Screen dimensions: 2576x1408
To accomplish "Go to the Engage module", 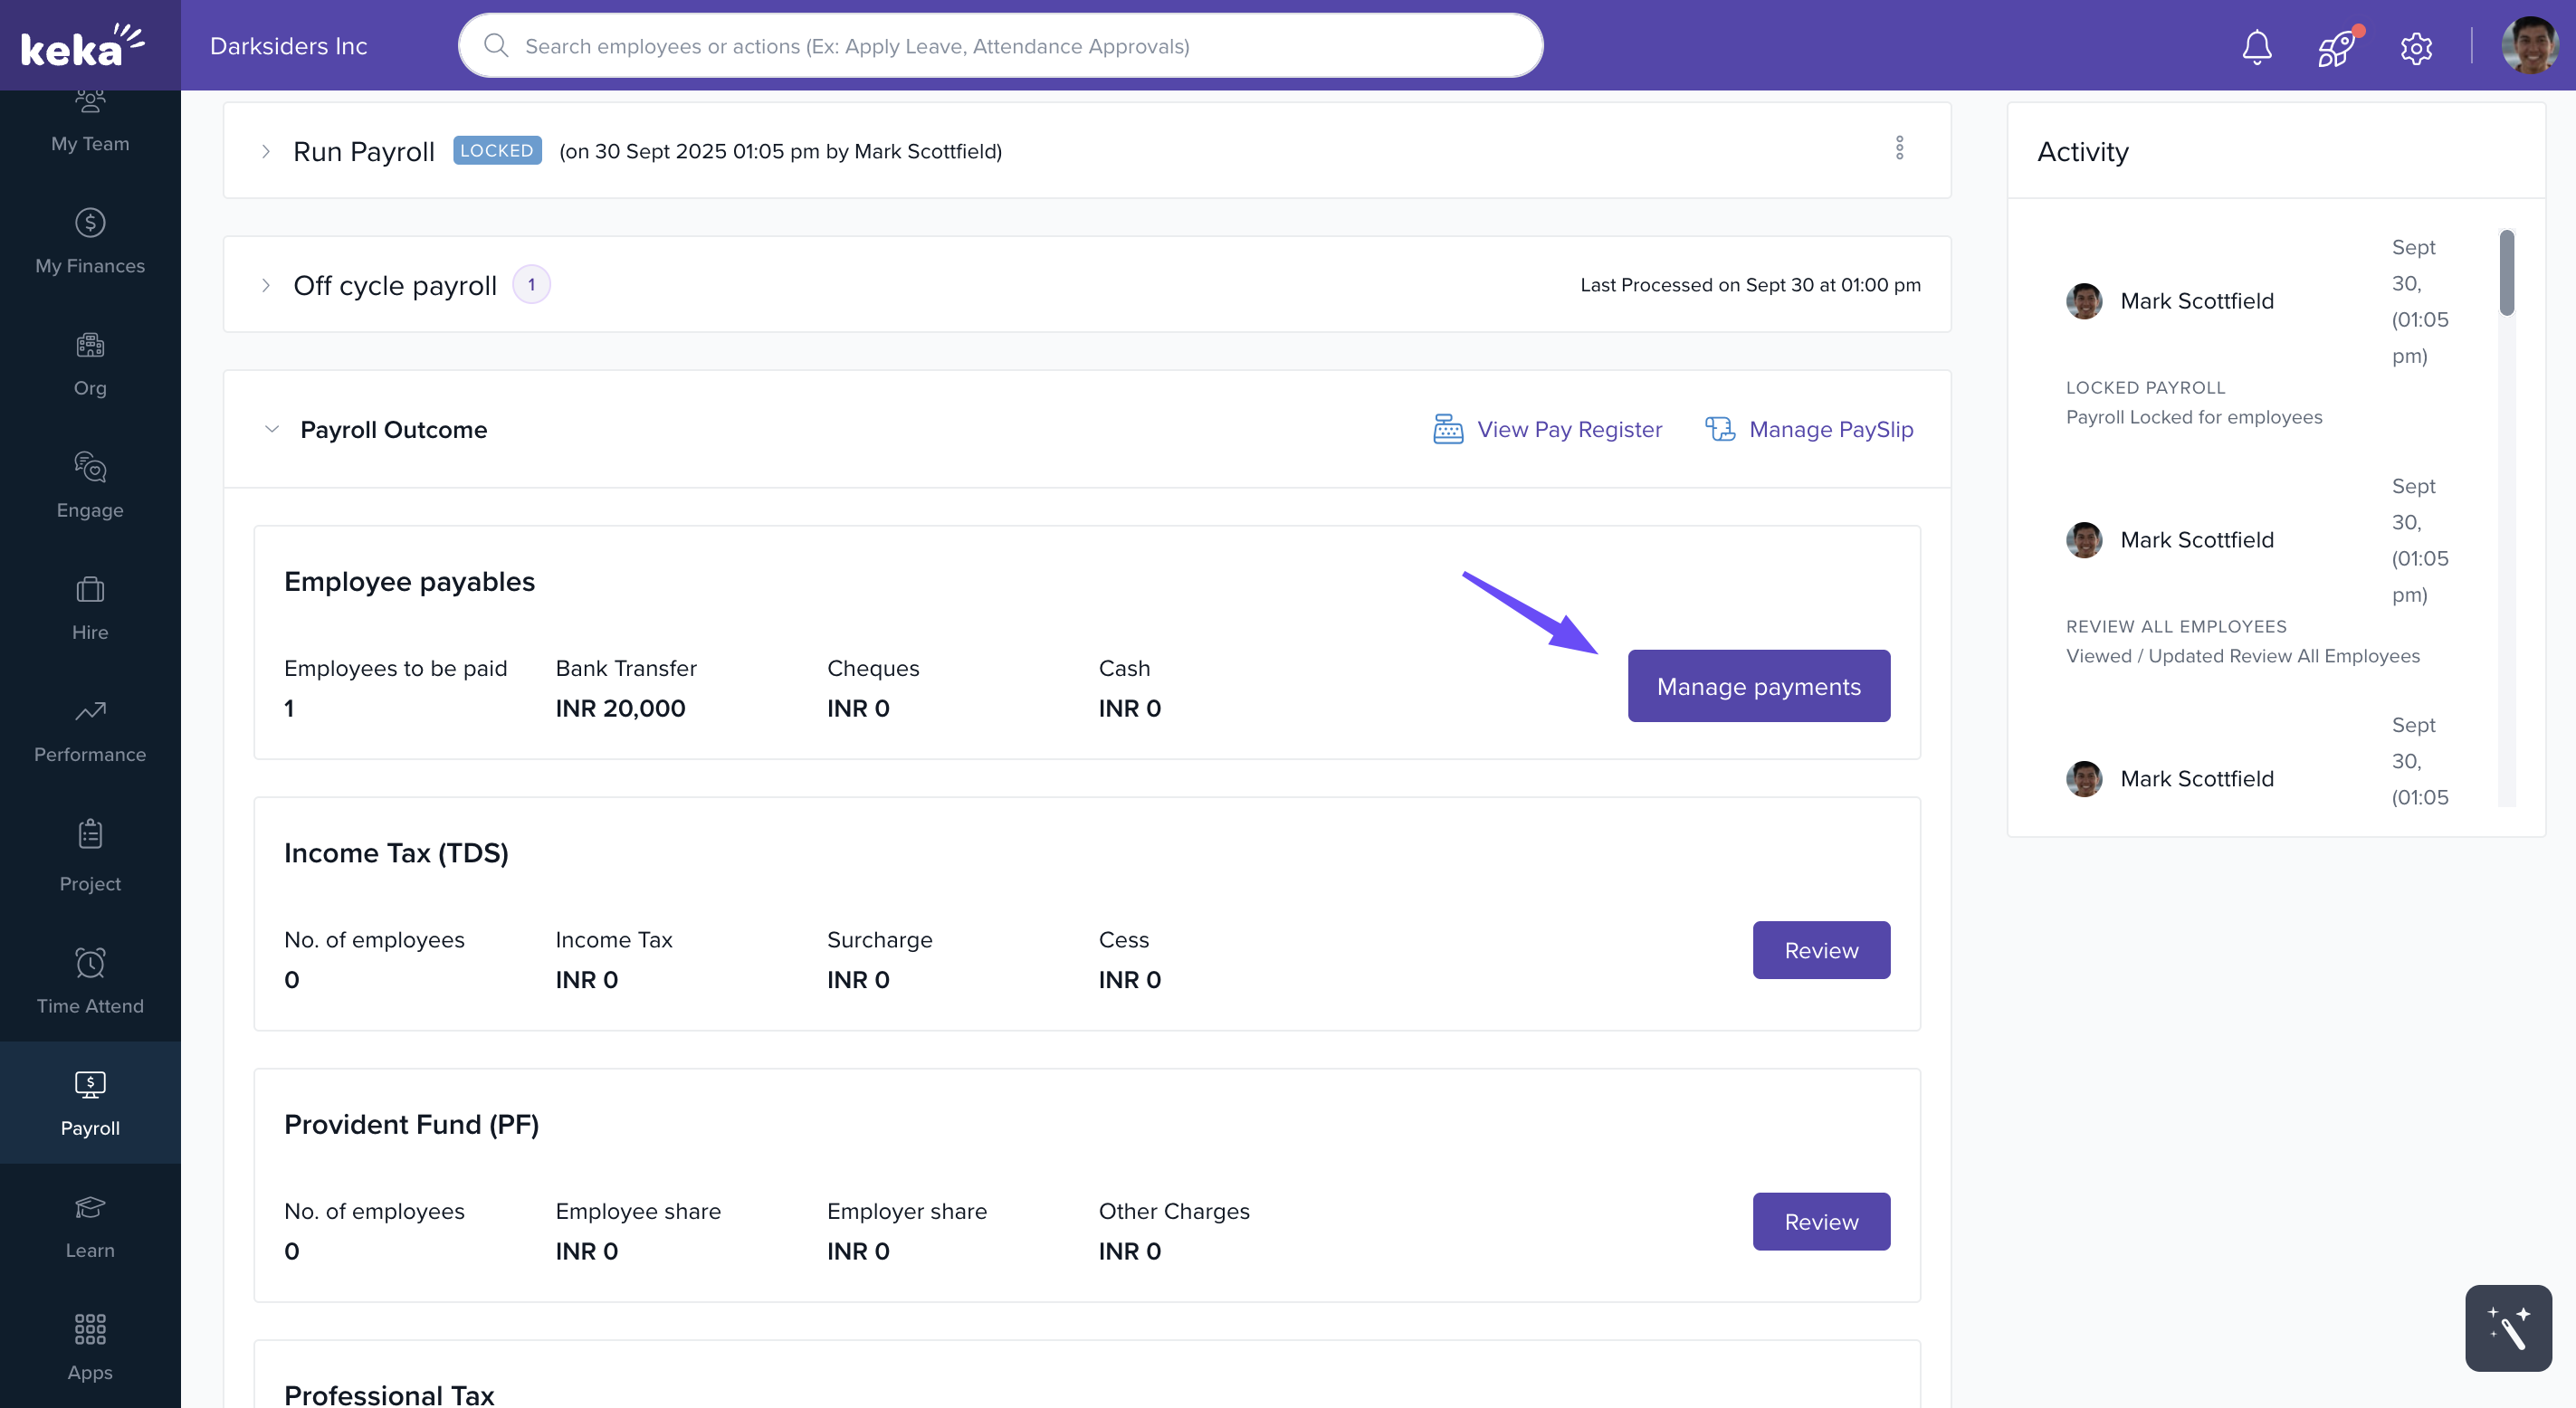I will point(90,485).
